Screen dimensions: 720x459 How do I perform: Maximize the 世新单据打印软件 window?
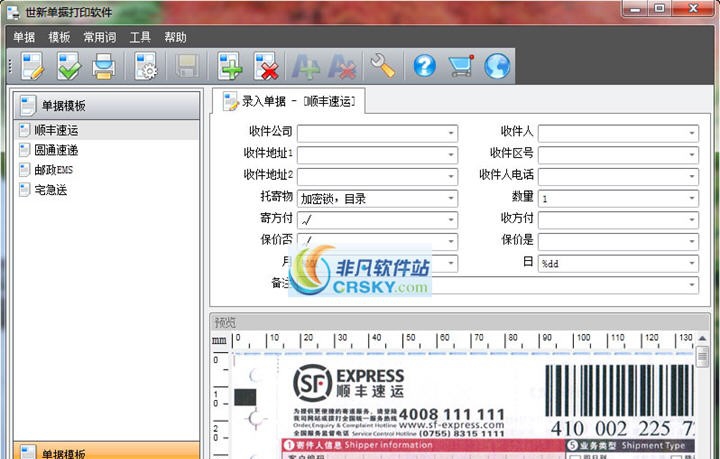(x=659, y=9)
